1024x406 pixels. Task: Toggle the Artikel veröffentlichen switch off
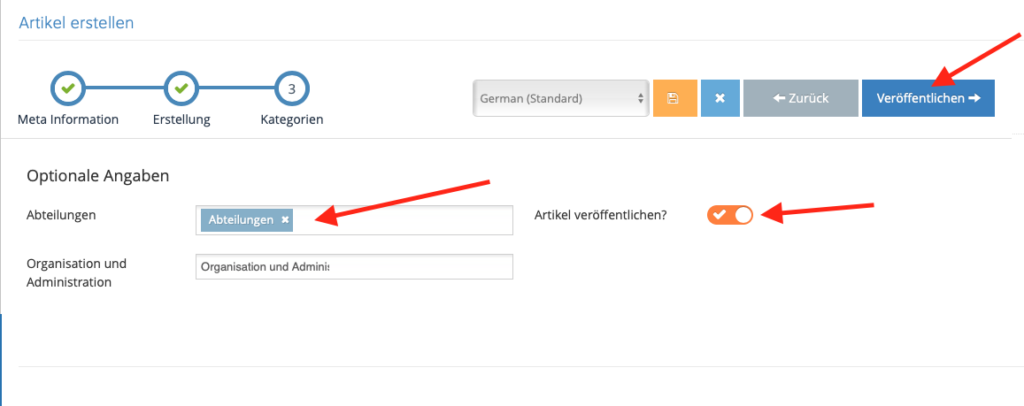pyautogui.click(x=729, y=215)
